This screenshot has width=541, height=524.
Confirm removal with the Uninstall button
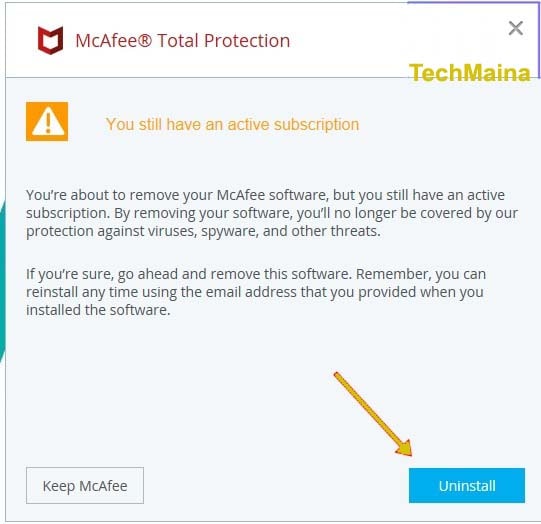[467, 485]
